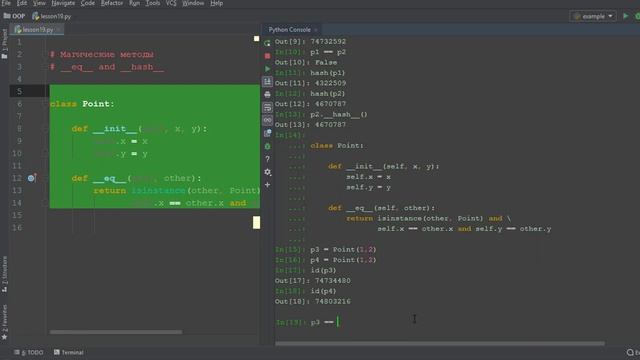Screen dimensions: 640x360
Task: Open the Structure tool window
Action: (x=4, y=273)
